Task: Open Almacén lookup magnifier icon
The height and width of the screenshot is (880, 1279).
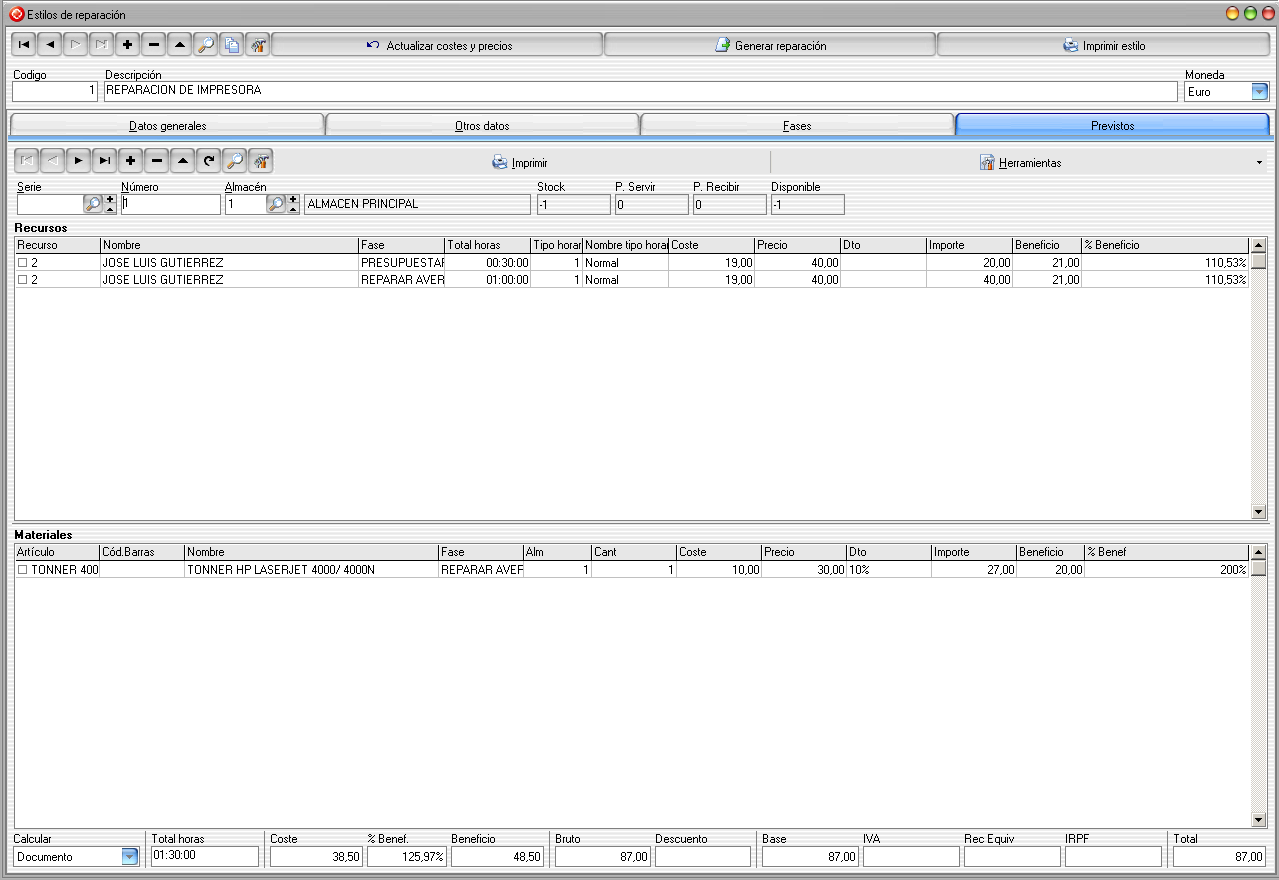Action: click(277, 204)
